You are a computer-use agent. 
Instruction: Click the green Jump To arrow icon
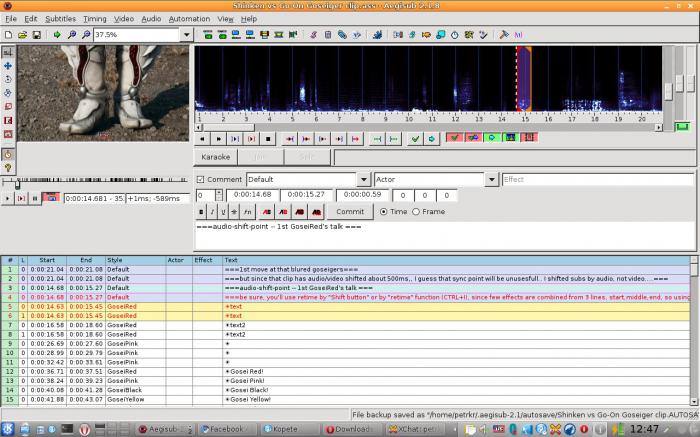57,35
